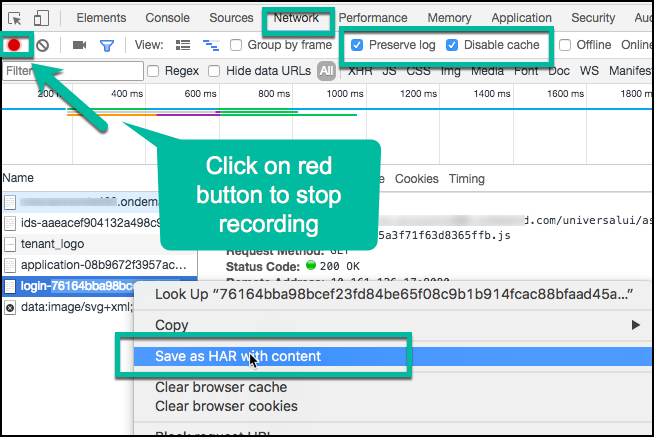Viewport: 654px width, 437px height.
Task: Clear network log with the circle-slash icon
Action: [x=43, y=45]
